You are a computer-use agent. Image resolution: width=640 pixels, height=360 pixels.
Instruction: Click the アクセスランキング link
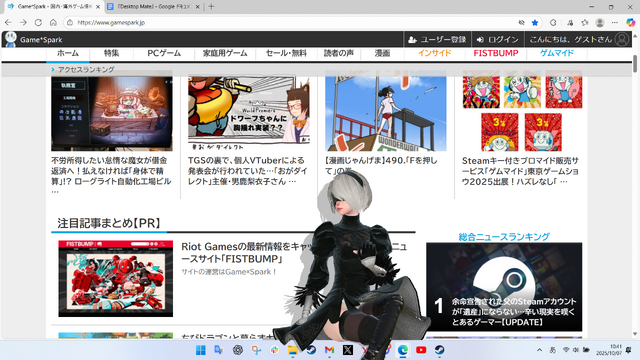pos(86,69)
